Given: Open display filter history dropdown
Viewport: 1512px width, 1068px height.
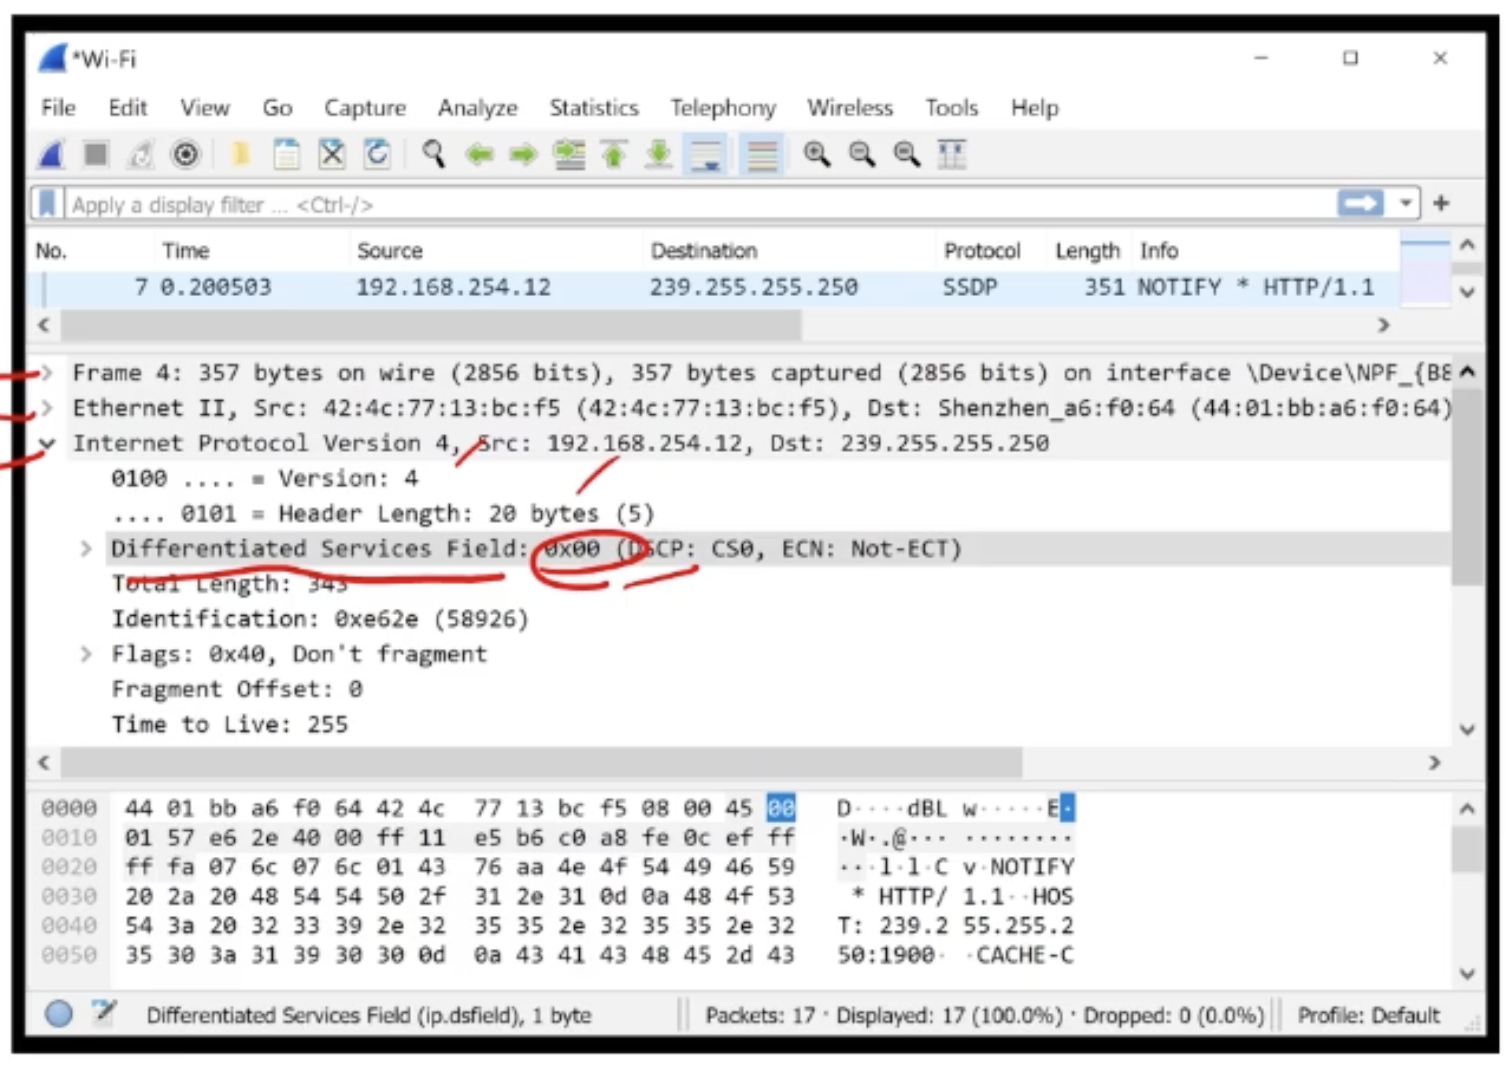Looking at the screenshot, I should [x=1405, y=204].
